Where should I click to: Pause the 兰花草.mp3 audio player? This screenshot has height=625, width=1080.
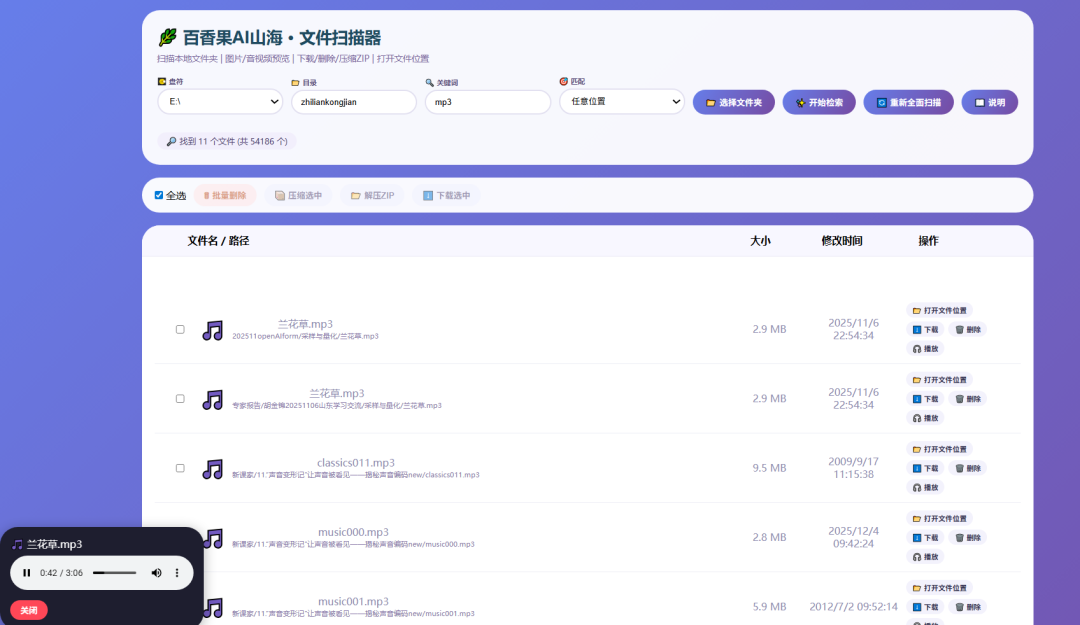[x=26, y=573]
